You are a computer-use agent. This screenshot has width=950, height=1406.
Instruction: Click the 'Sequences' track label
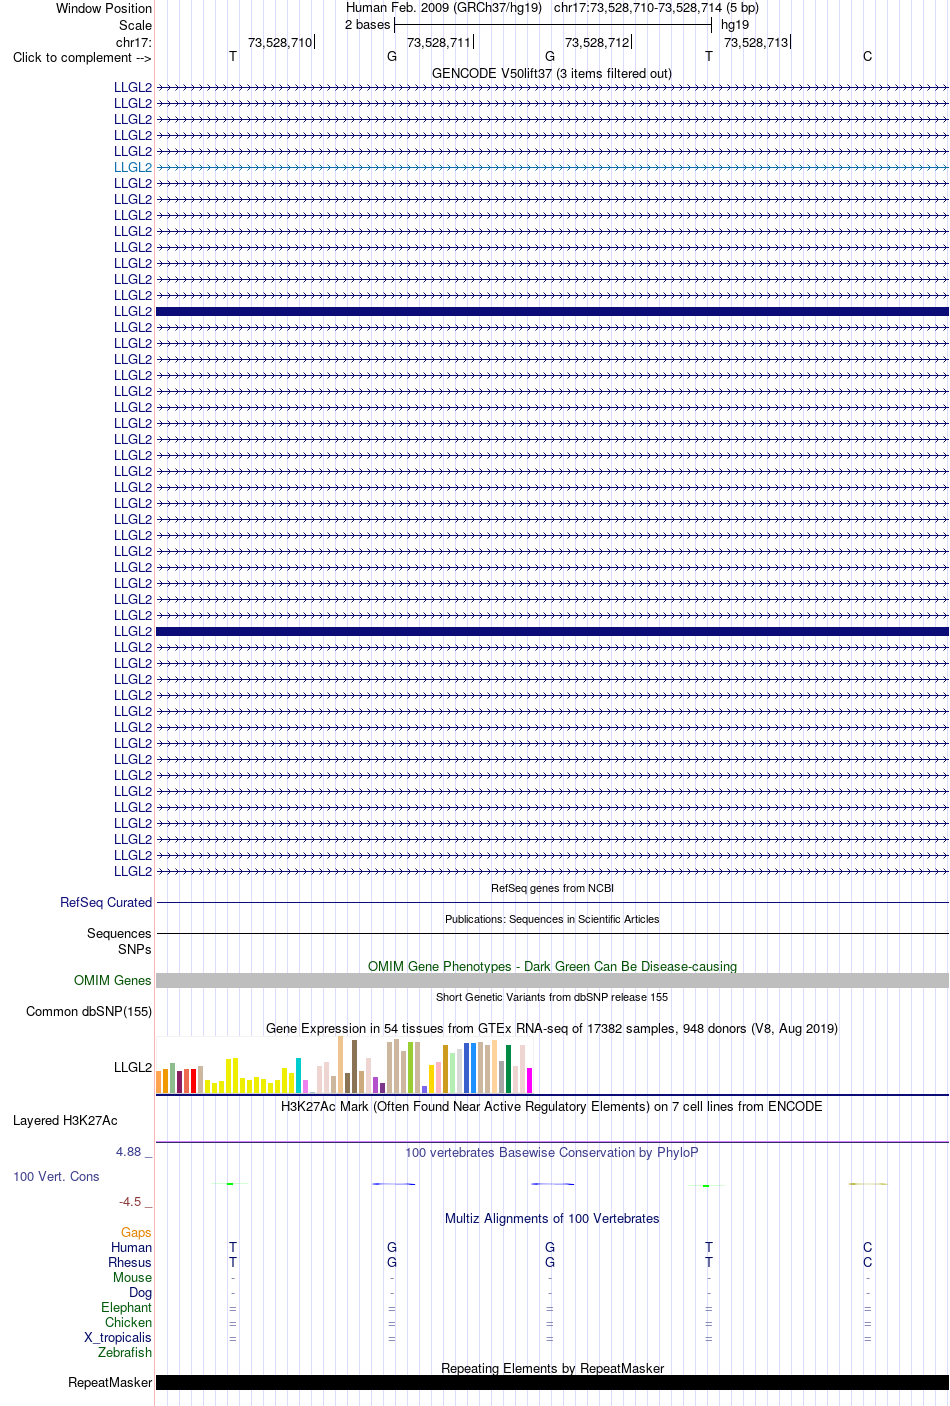tap(119, 933)
